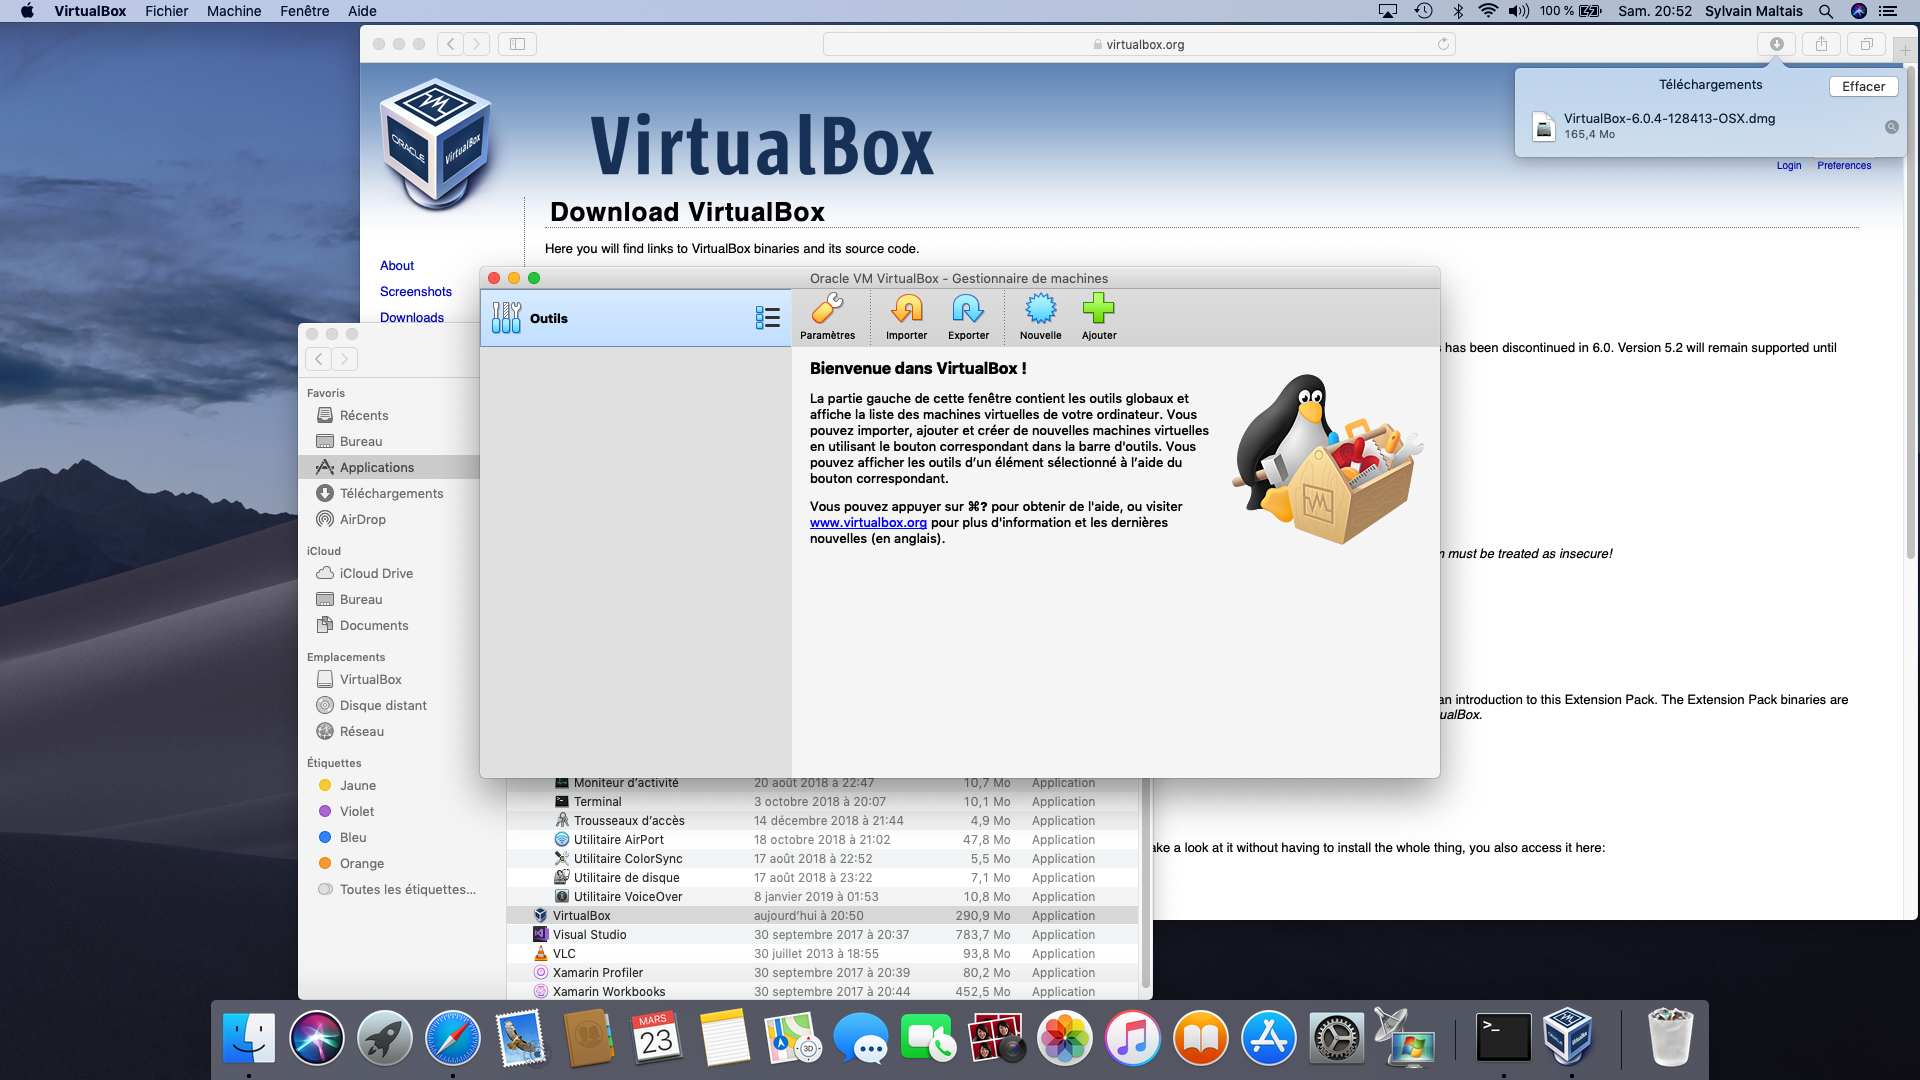
Task: Open Screenshots link on VirtualBox site
Action: pos(415,291)
